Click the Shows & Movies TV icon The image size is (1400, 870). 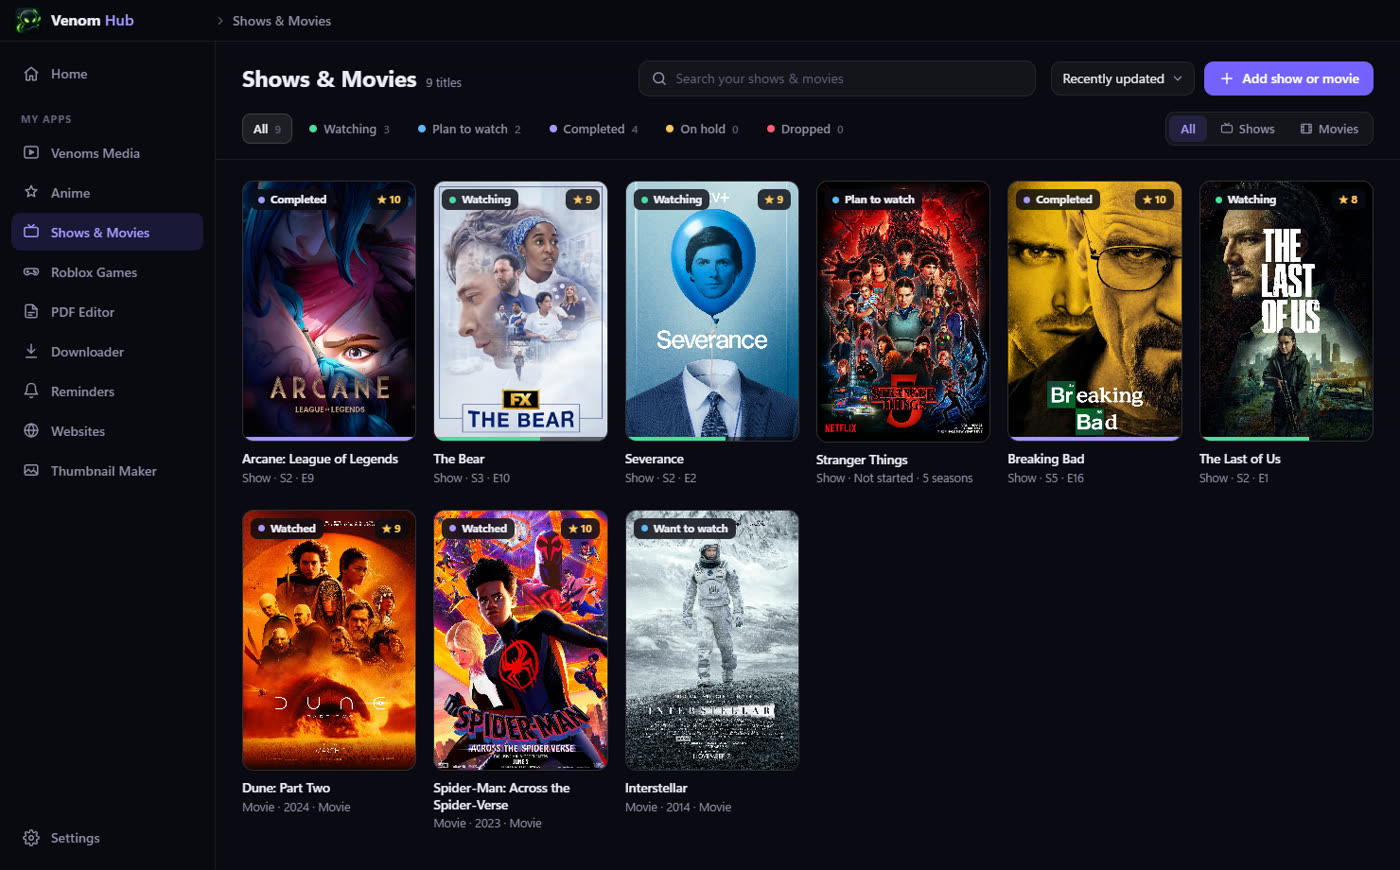31,232
